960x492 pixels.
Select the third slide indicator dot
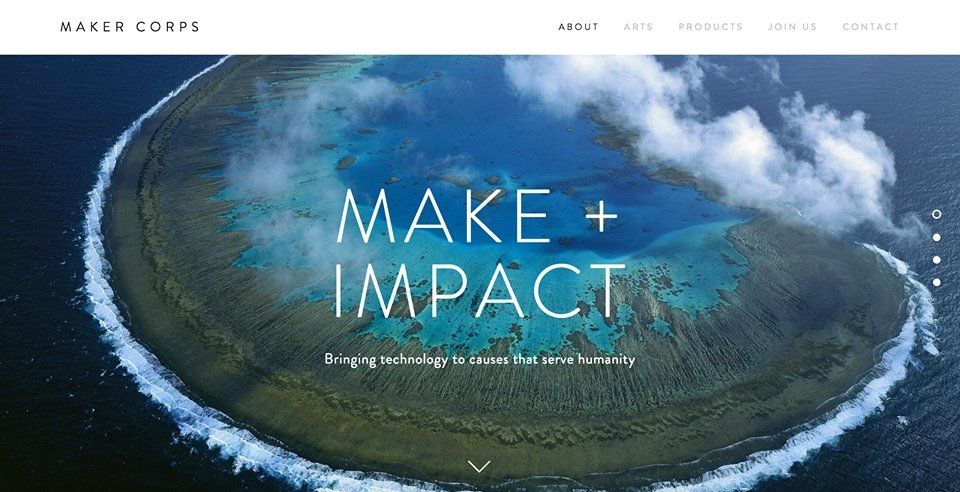[936, 260]
